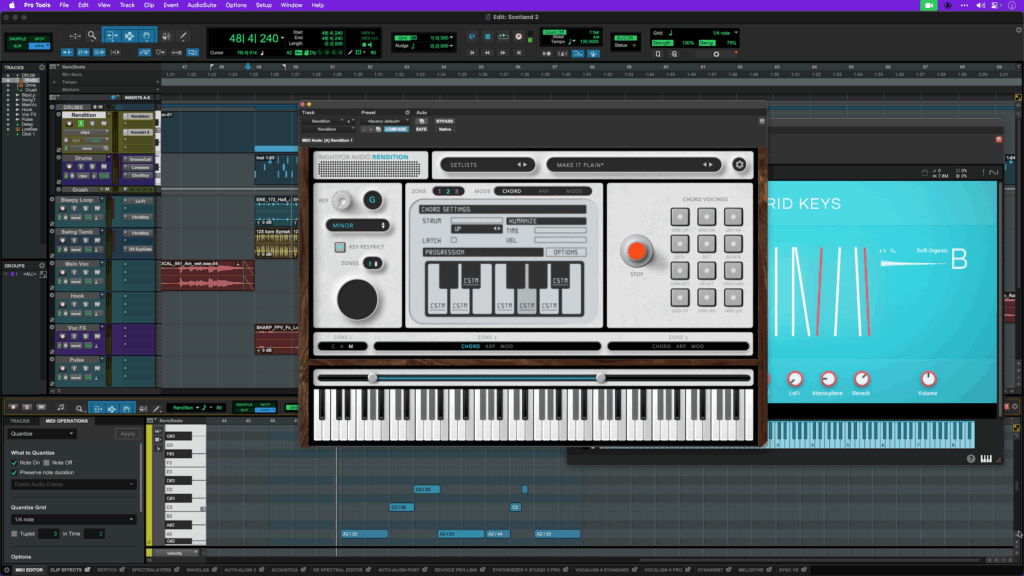
Task: Adjust the Reverb knob in Grid Keys
Action: click(861, 379)
